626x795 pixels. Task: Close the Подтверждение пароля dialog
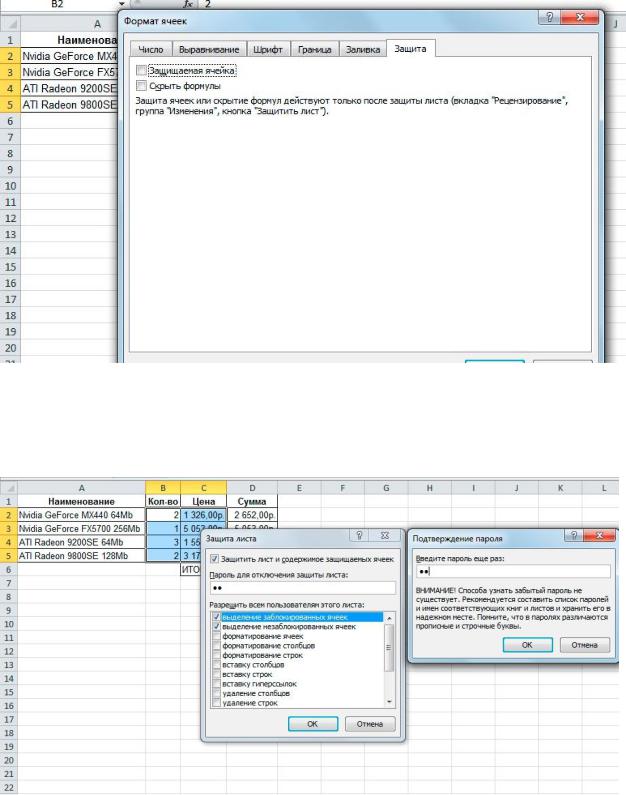coord(599,535)
